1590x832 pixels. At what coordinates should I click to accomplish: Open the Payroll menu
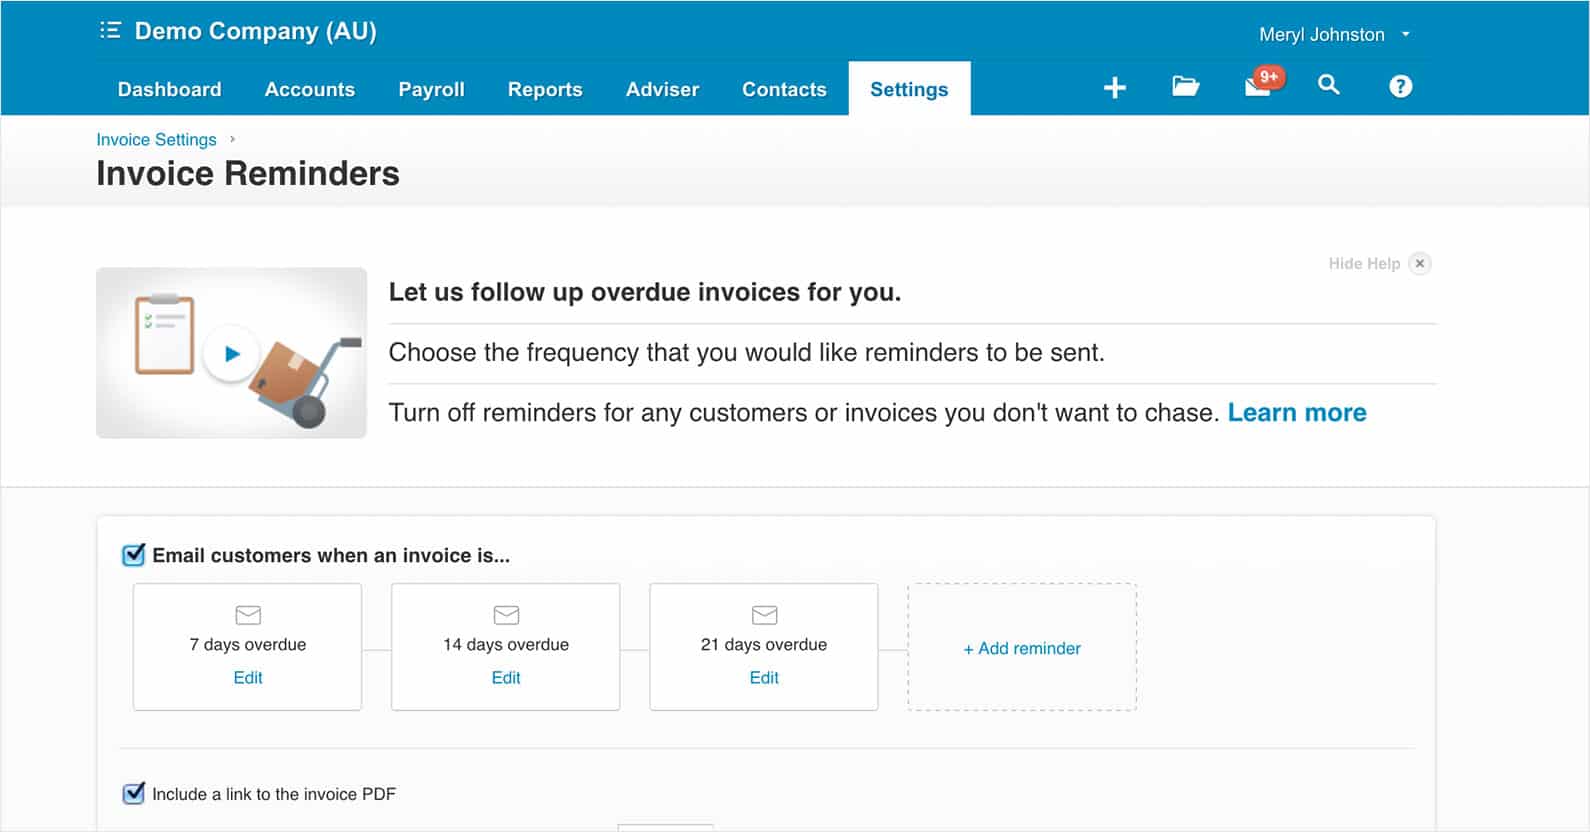tap(431, 89)
